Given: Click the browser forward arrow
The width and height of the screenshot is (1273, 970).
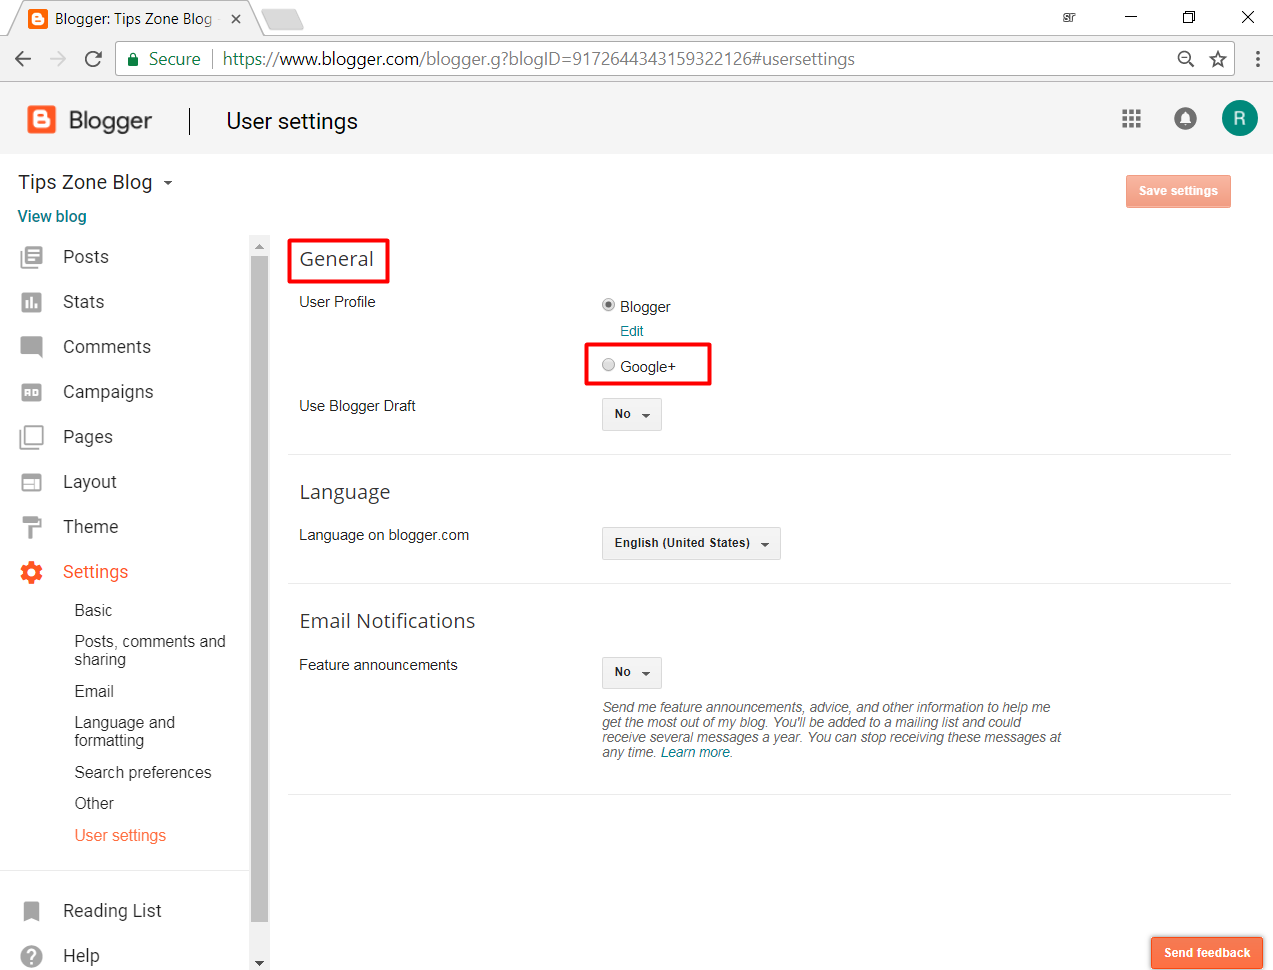Looking at the screenshot, I should point(58,59).
